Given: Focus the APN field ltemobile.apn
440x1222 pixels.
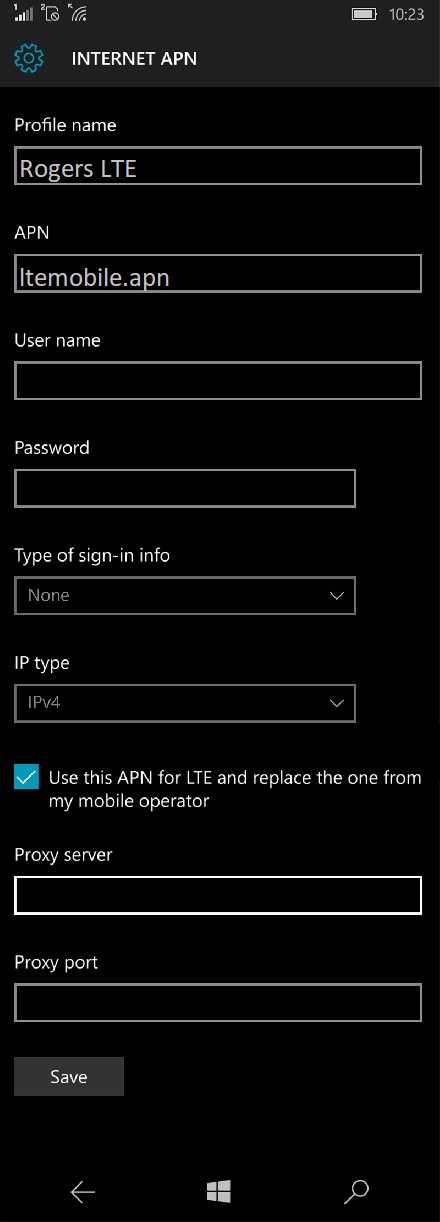Looking at the screenshot, I should click(218, 274).
